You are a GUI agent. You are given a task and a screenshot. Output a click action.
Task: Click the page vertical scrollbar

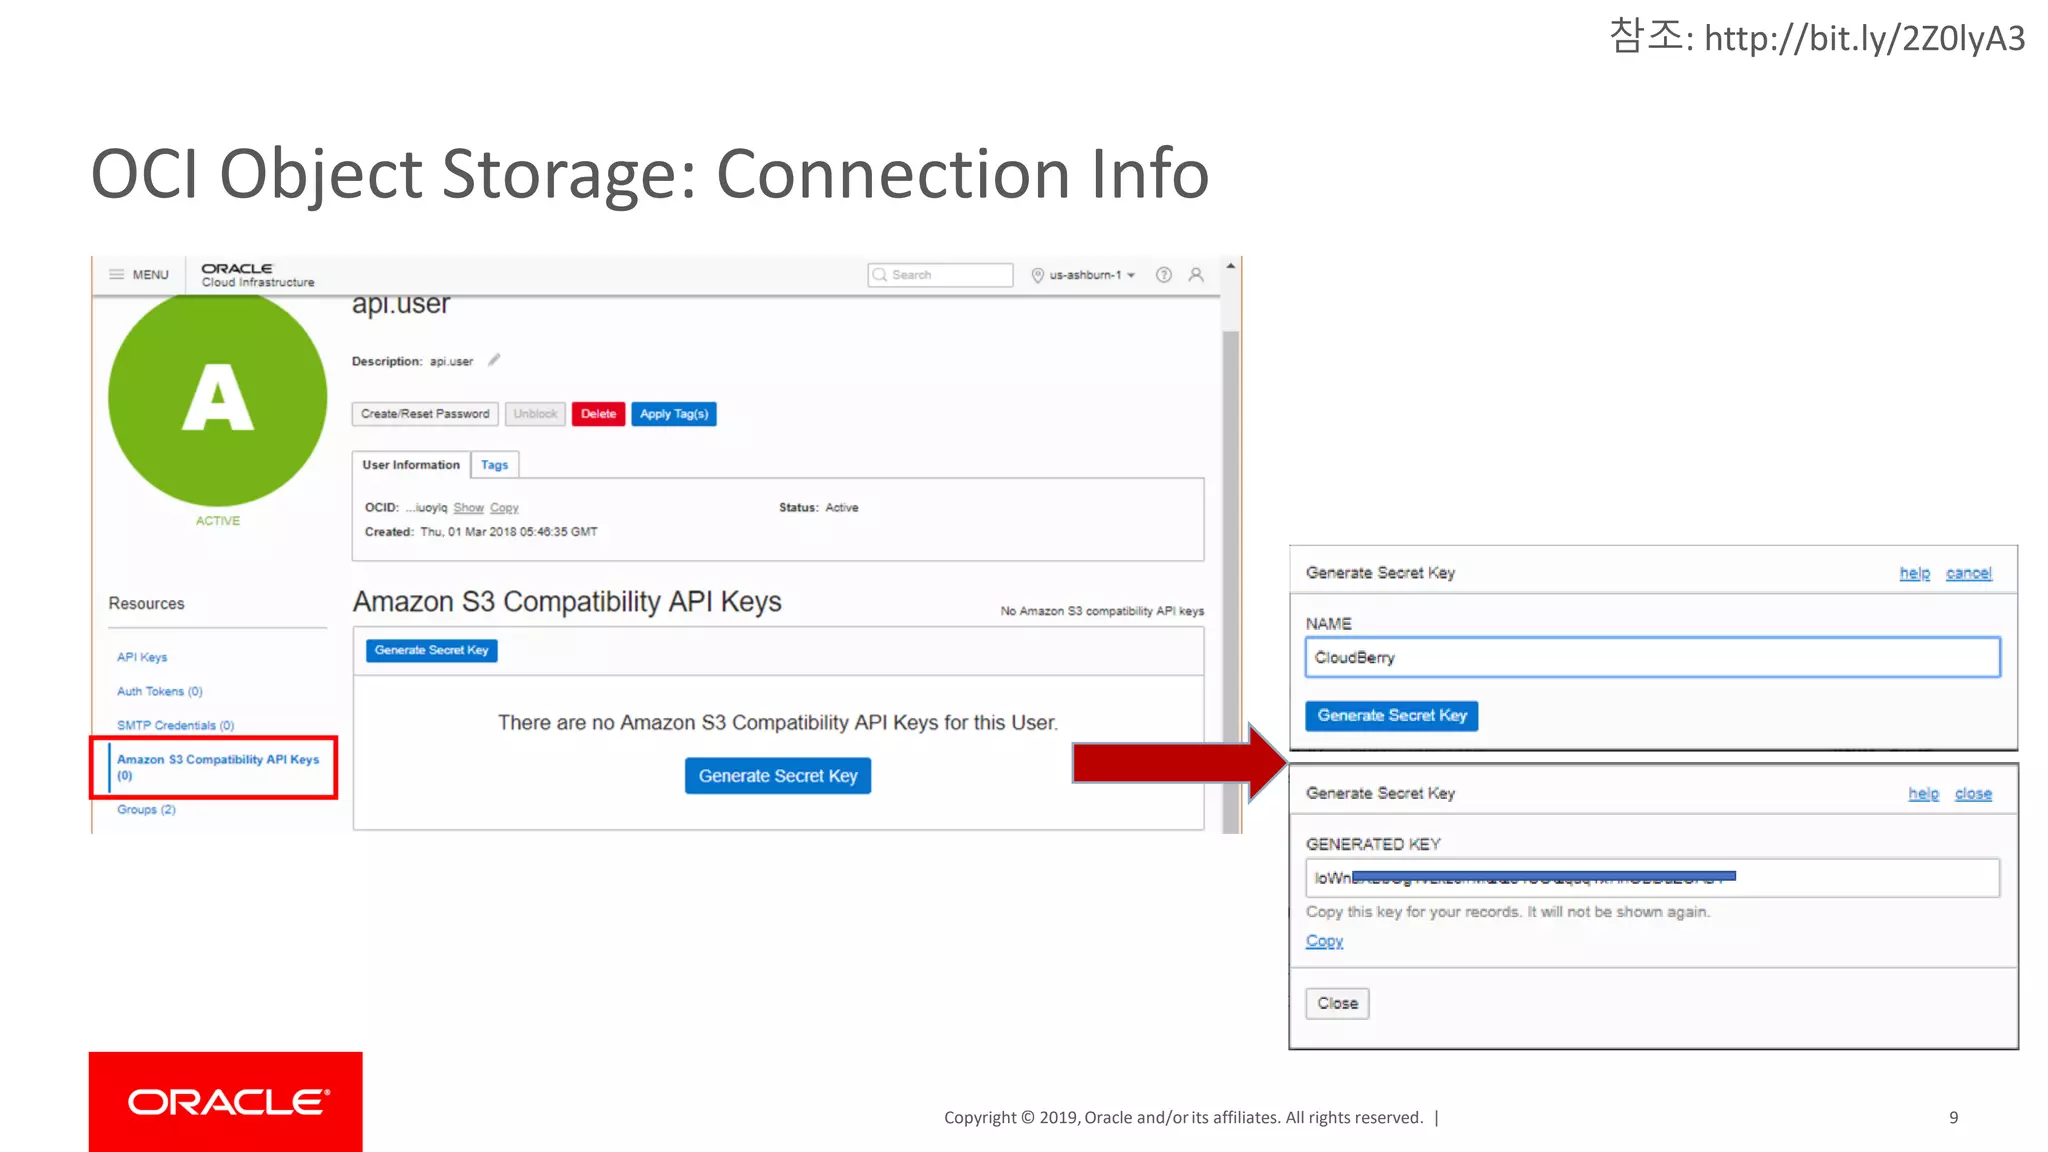[1231, 580]
